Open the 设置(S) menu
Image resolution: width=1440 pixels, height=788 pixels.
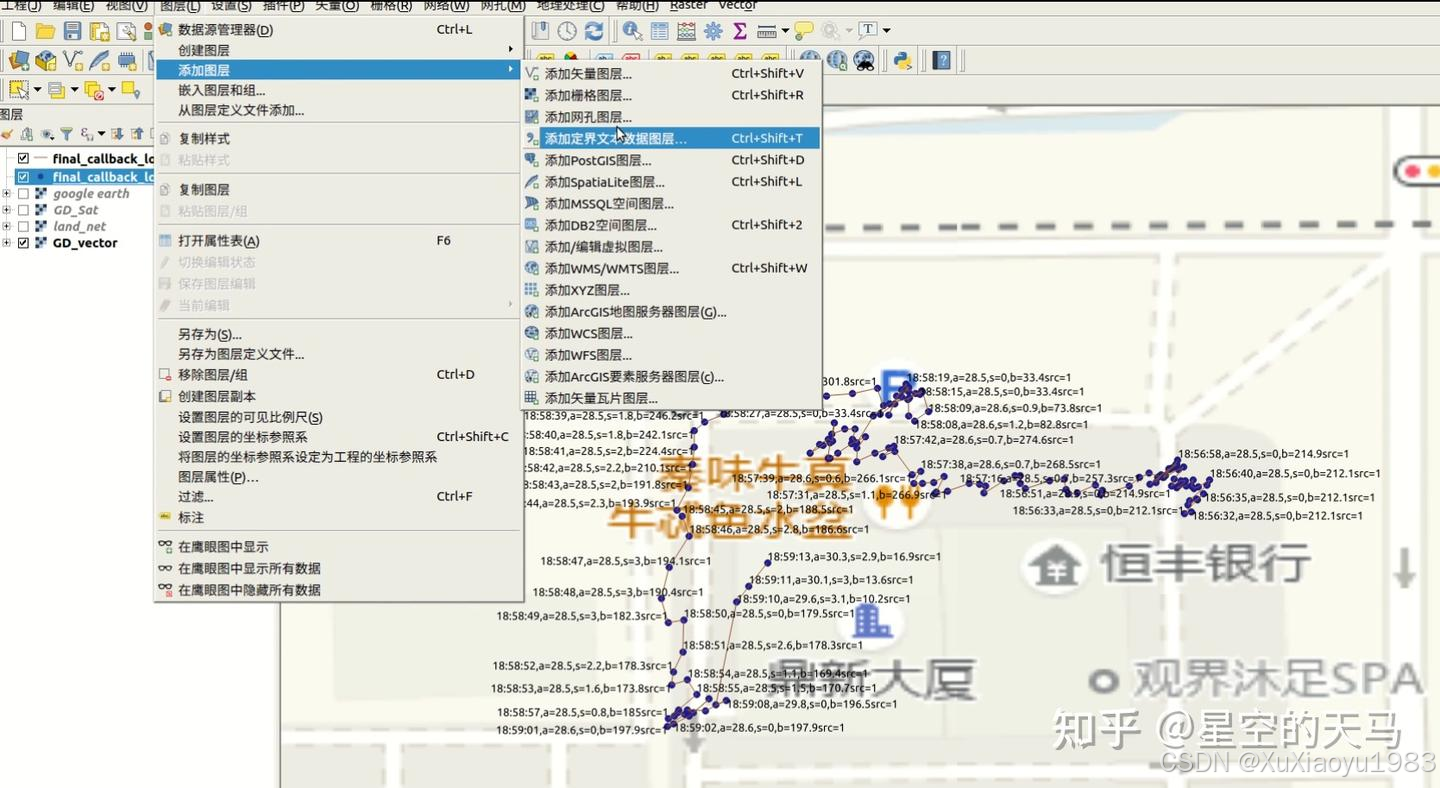[x=231, y=6]
